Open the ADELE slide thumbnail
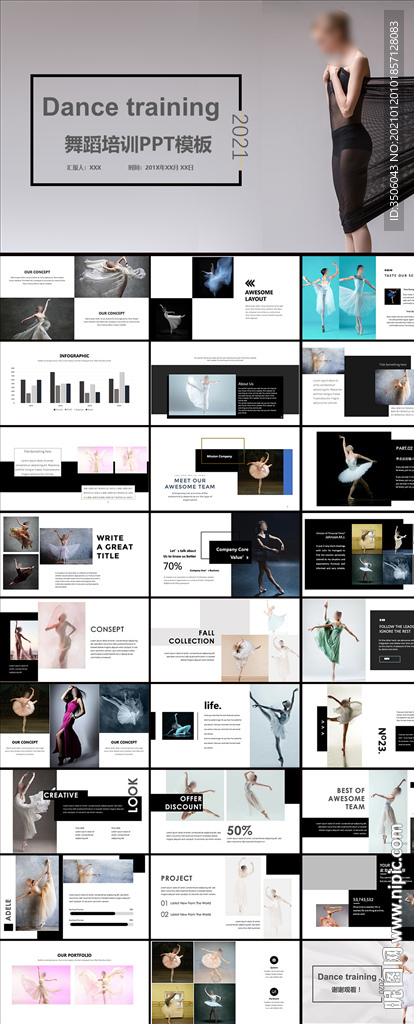Image resolution: width=414 pixels, height=1024 pixels. (x=74, y=897)
